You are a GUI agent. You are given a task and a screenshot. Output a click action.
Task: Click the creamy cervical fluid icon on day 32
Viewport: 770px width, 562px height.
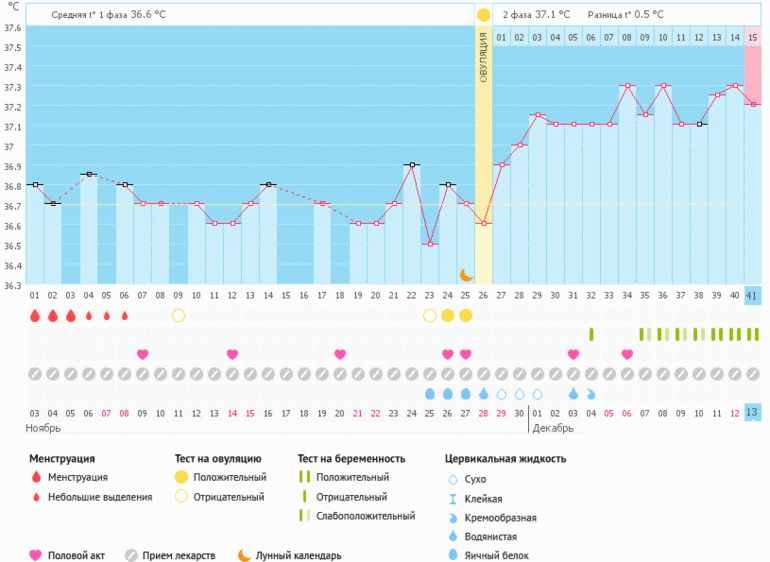click(591, 393)
